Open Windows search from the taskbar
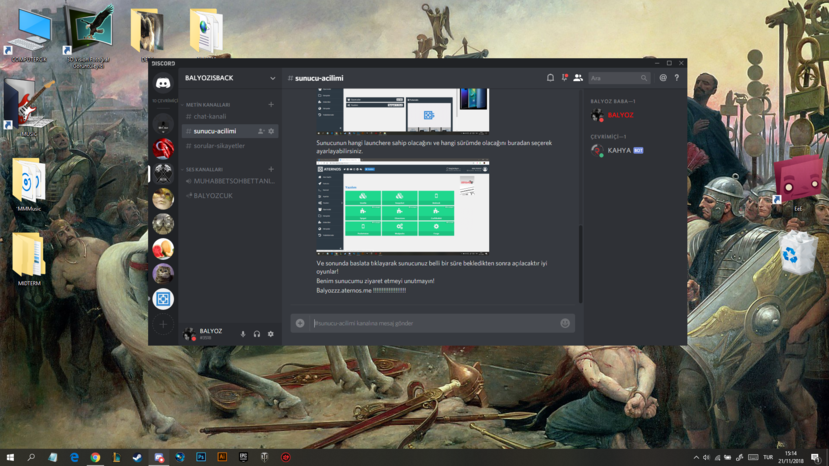Screen dimensions: 829x466 pos(31,457)
